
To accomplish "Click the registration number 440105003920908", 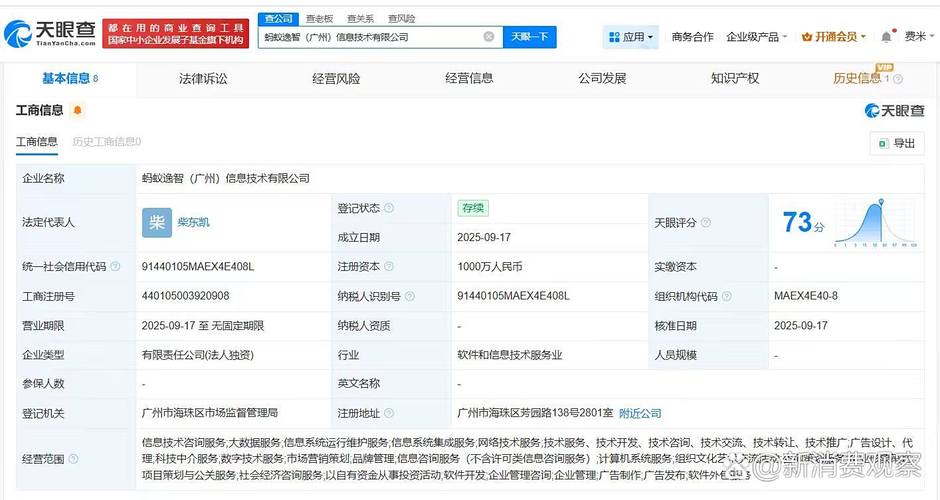I will [185, 296].
